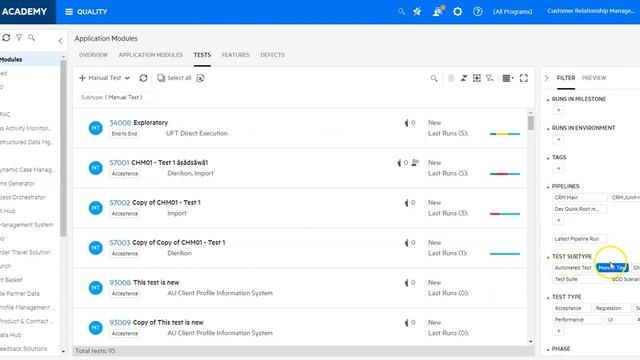
Task: Open the Manual Test dropdown arrow
Action: (127, 78)
